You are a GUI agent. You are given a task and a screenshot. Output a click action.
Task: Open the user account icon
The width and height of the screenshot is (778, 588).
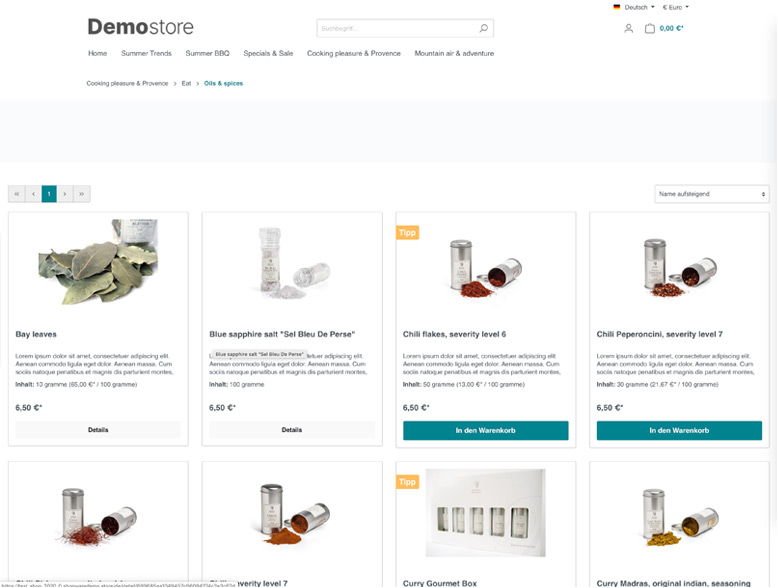click(x=628, y=29)
